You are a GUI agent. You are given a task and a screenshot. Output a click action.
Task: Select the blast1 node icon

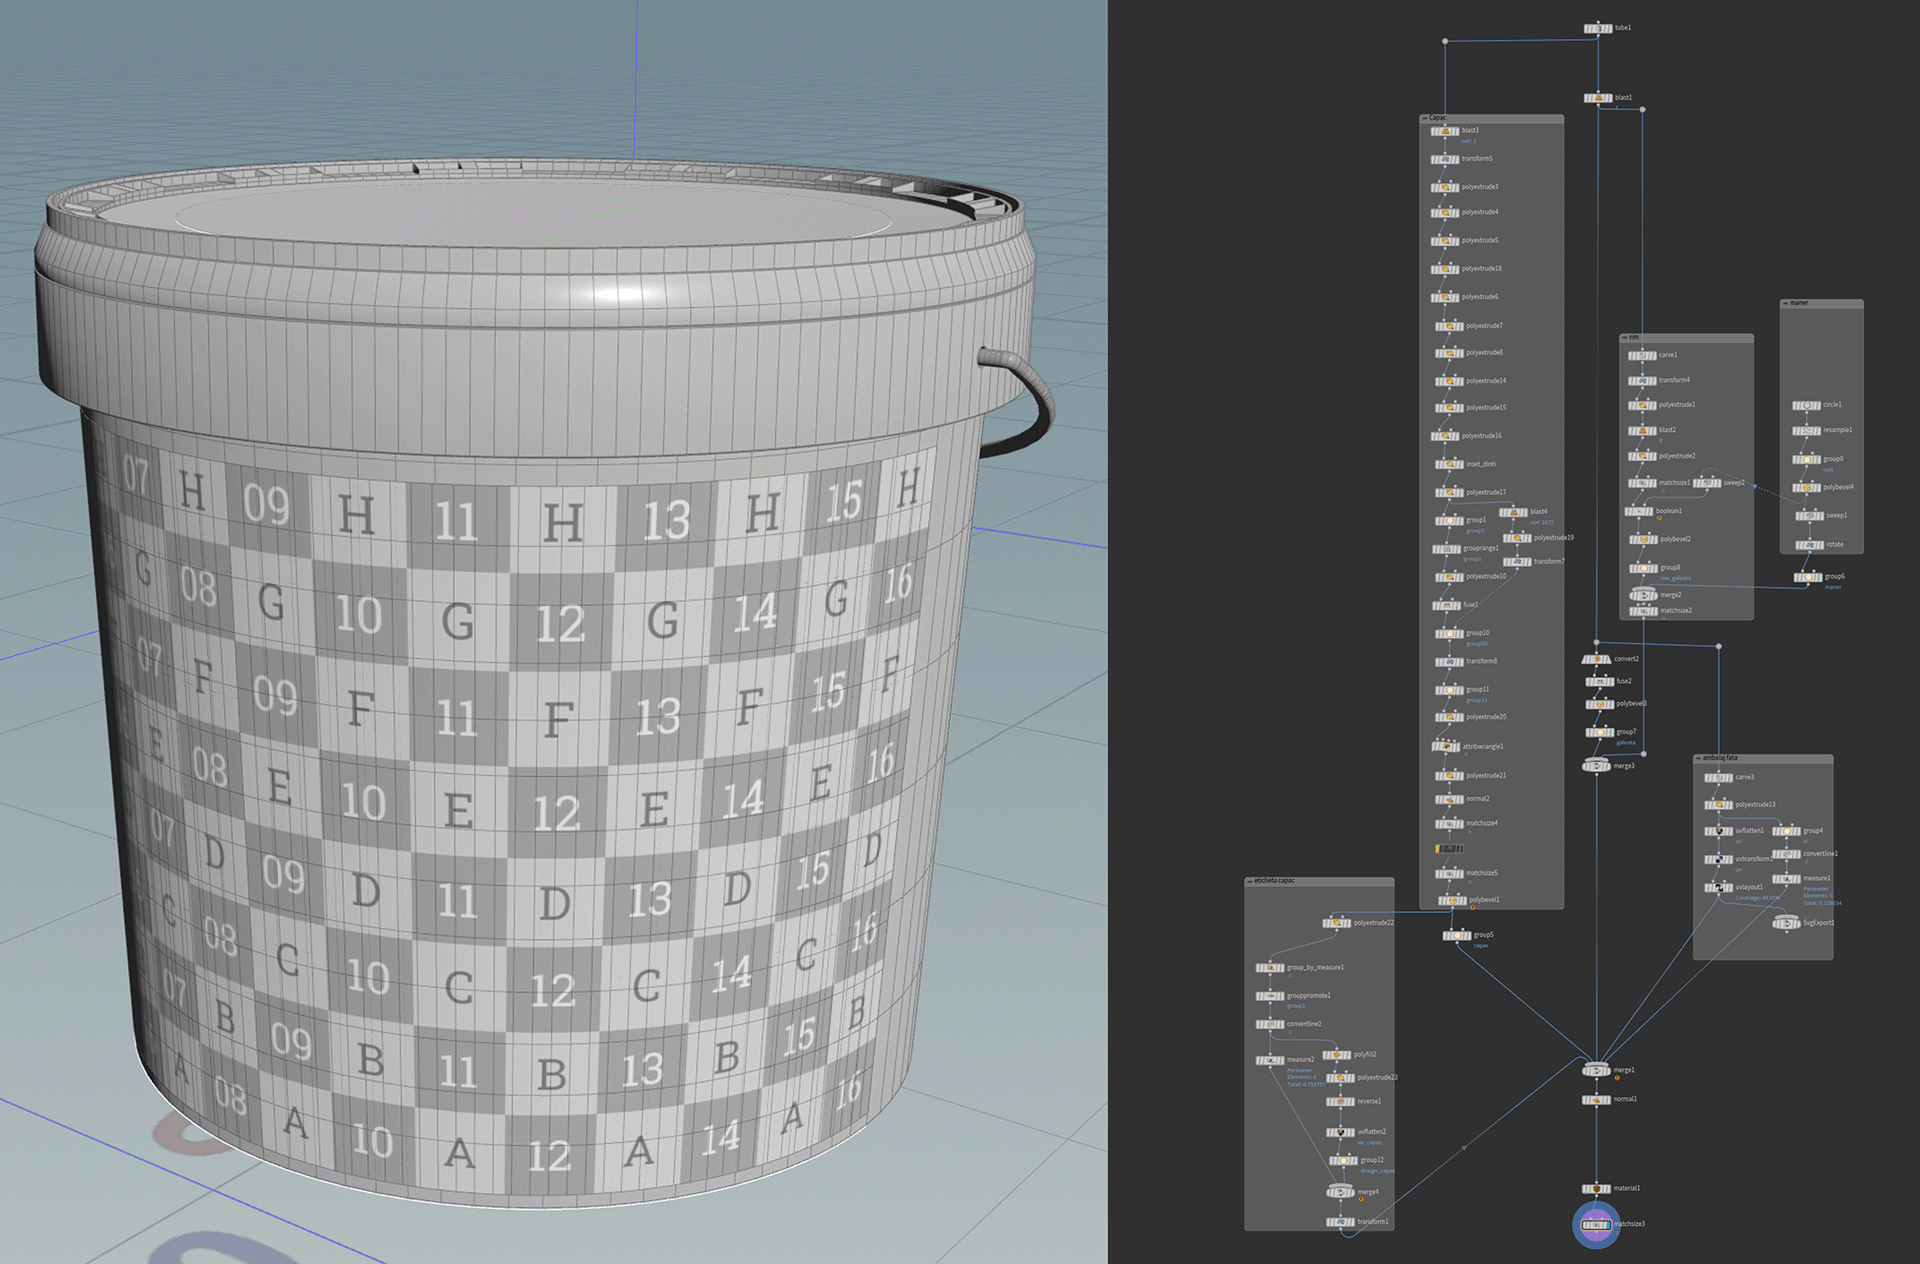pos(1598,98)
